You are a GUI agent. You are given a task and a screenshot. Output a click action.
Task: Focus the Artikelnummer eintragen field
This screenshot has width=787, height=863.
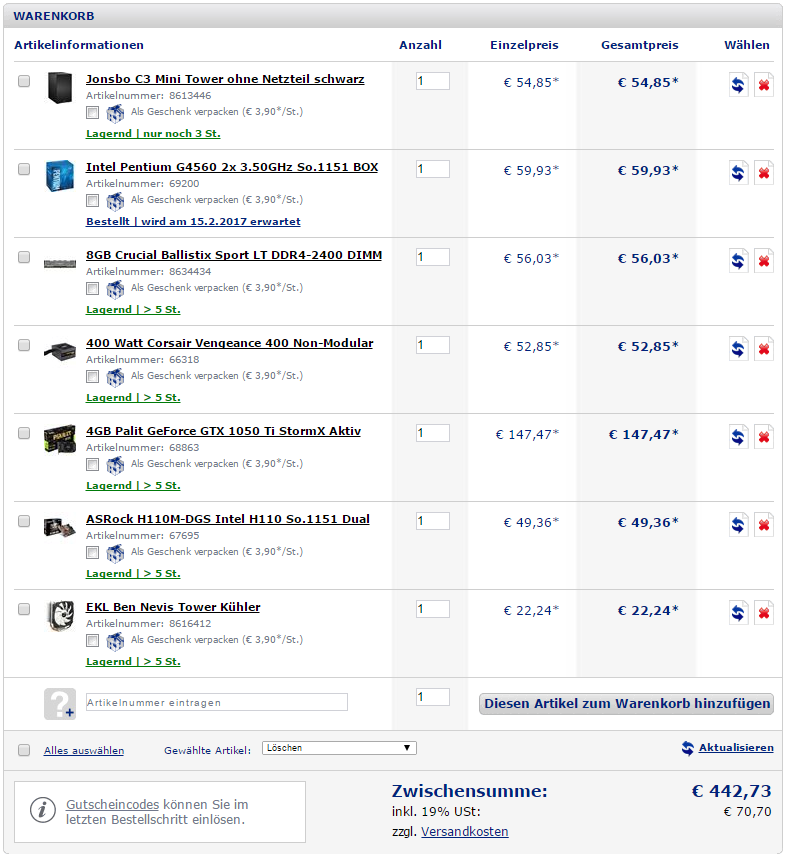[217, 702]
